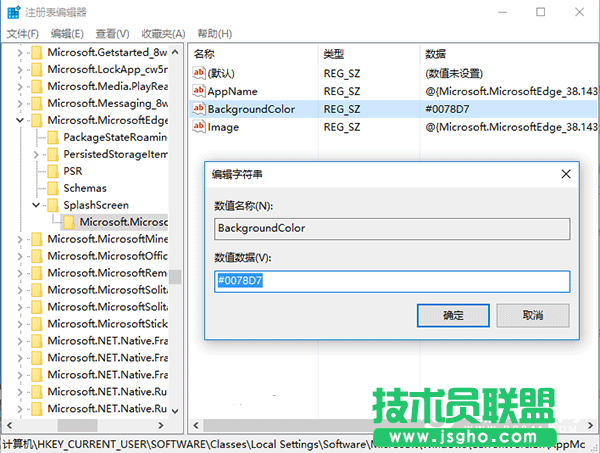Image resolution: width=600 pixels, height=453 pixels.
Task: Click the tree vertical scrollbar thumb
Action: pos(175,277)
